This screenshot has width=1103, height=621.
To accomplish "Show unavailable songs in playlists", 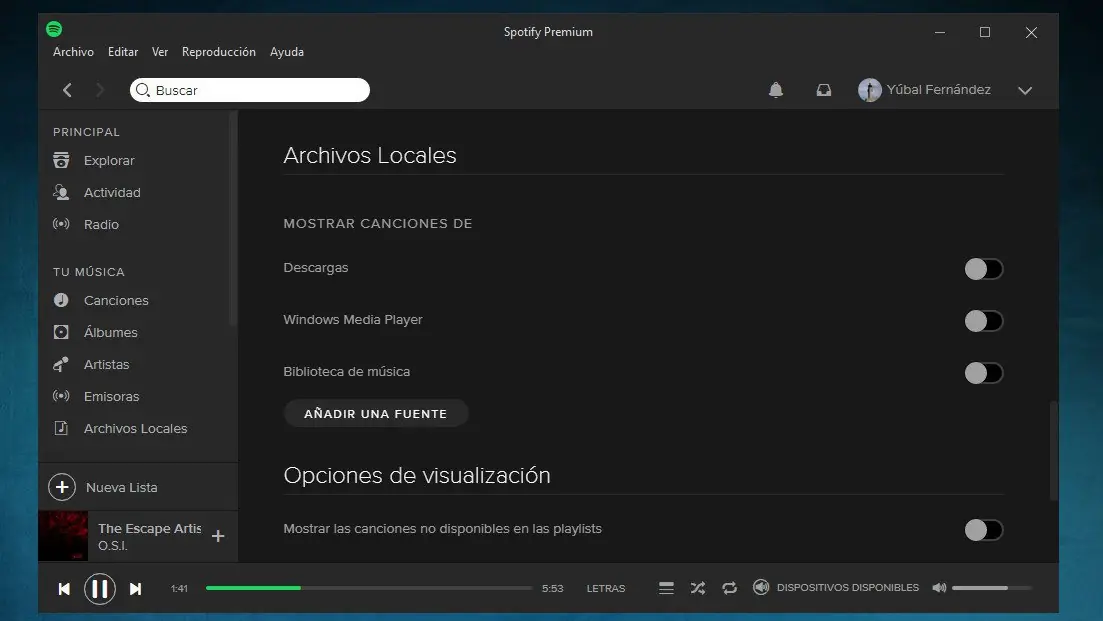I will 983,529.
